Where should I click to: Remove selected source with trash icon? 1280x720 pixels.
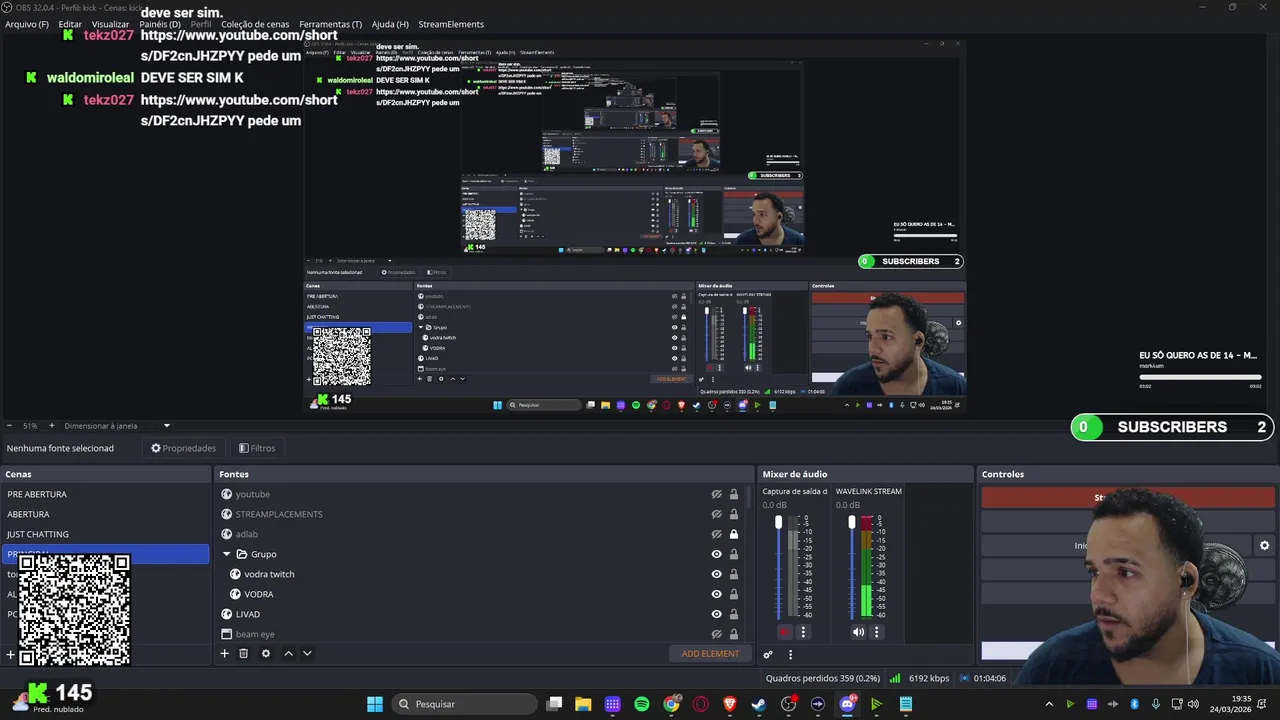pyautogui.click(x=243, y=653)
